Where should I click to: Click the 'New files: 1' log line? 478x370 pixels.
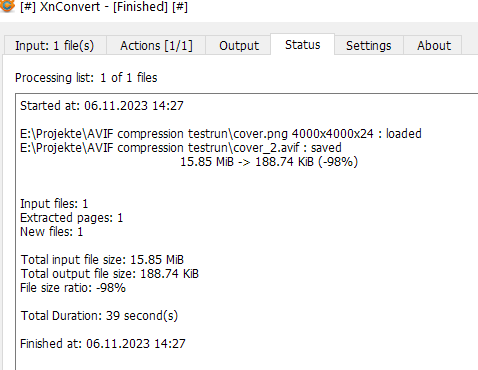click(51, 232)
